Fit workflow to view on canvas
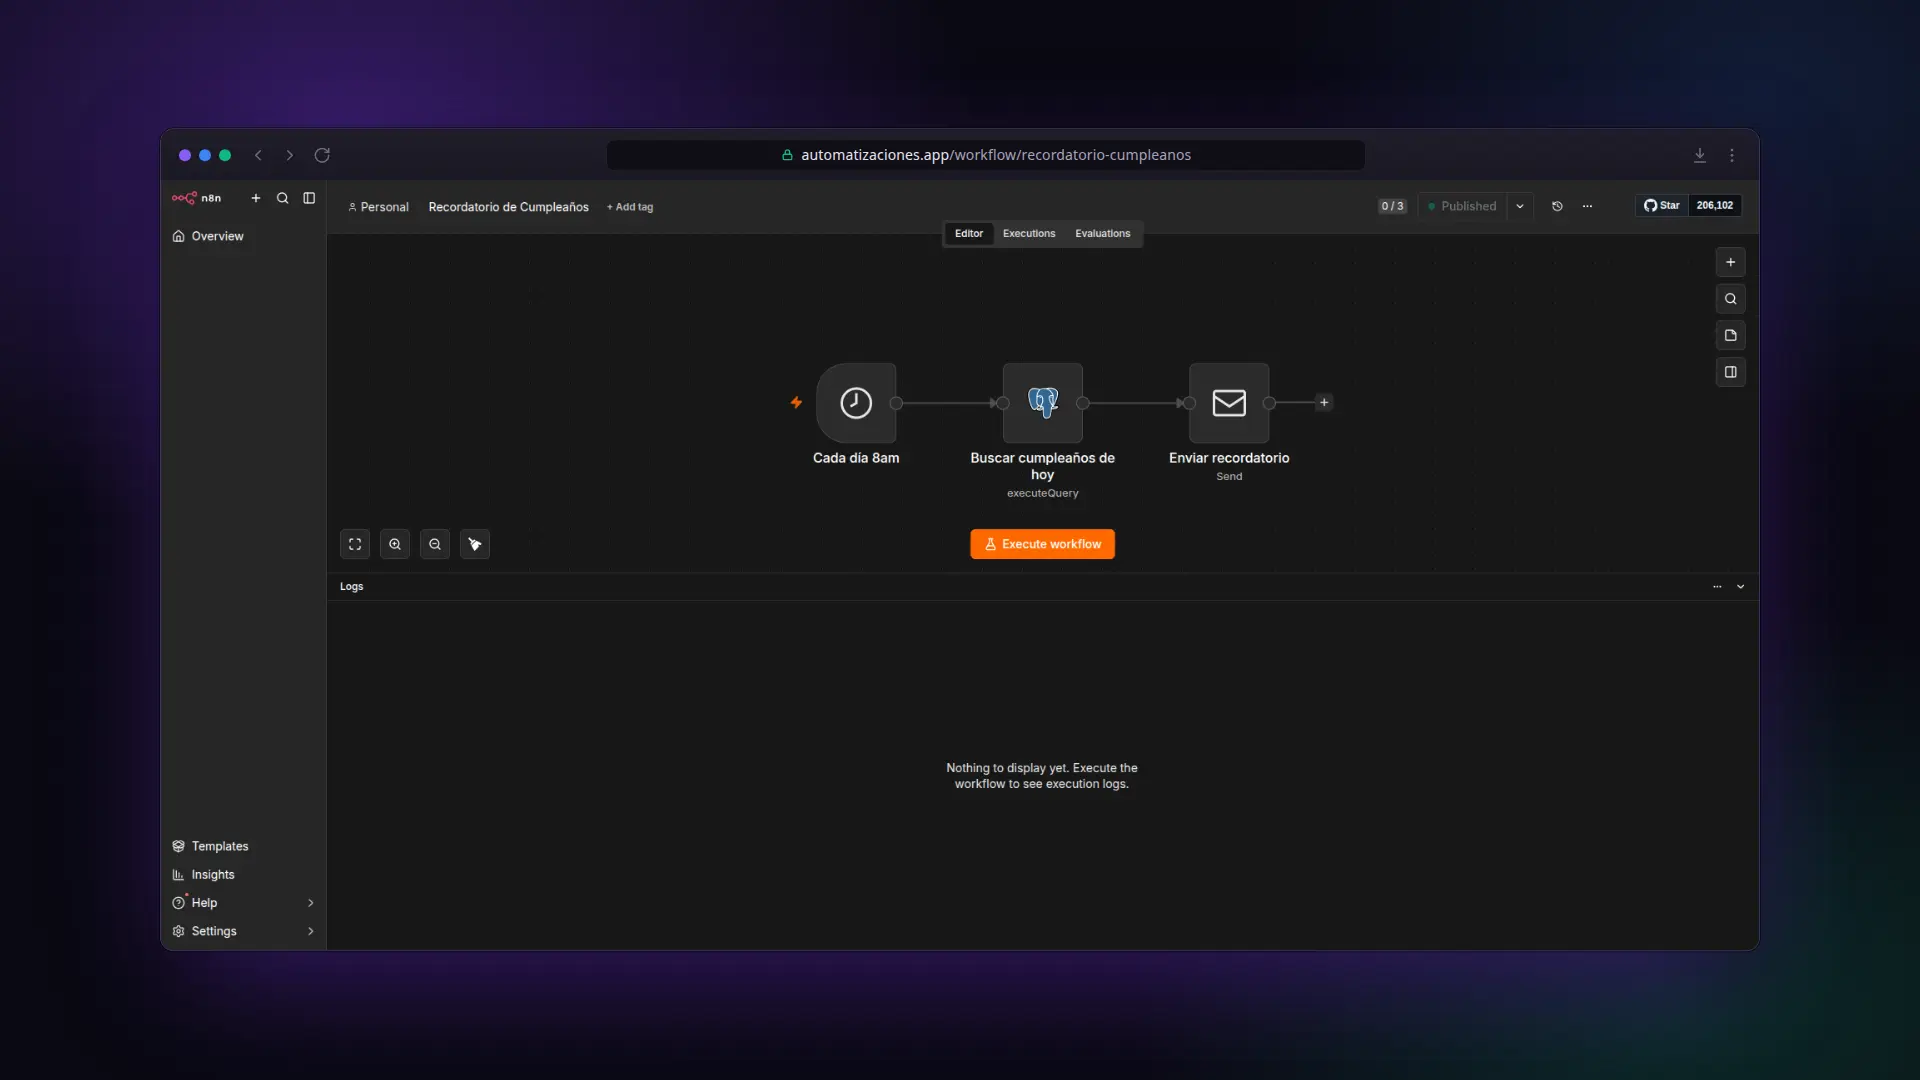Image resolution: width=1920 pixels, height=1080 pixels. 355,544
